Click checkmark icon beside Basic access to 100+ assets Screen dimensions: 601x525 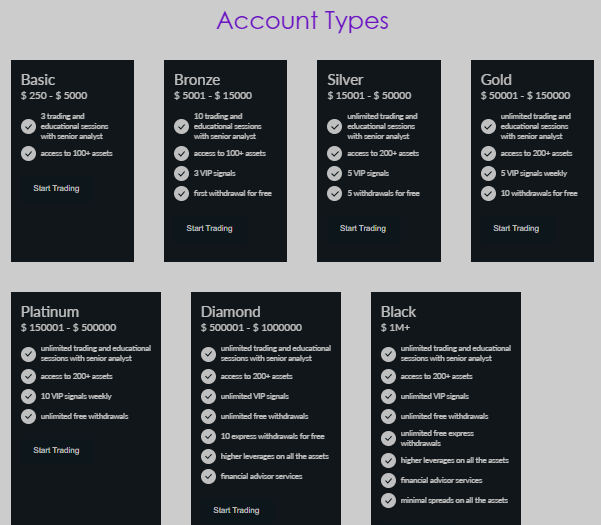click(x=28, y=153)
